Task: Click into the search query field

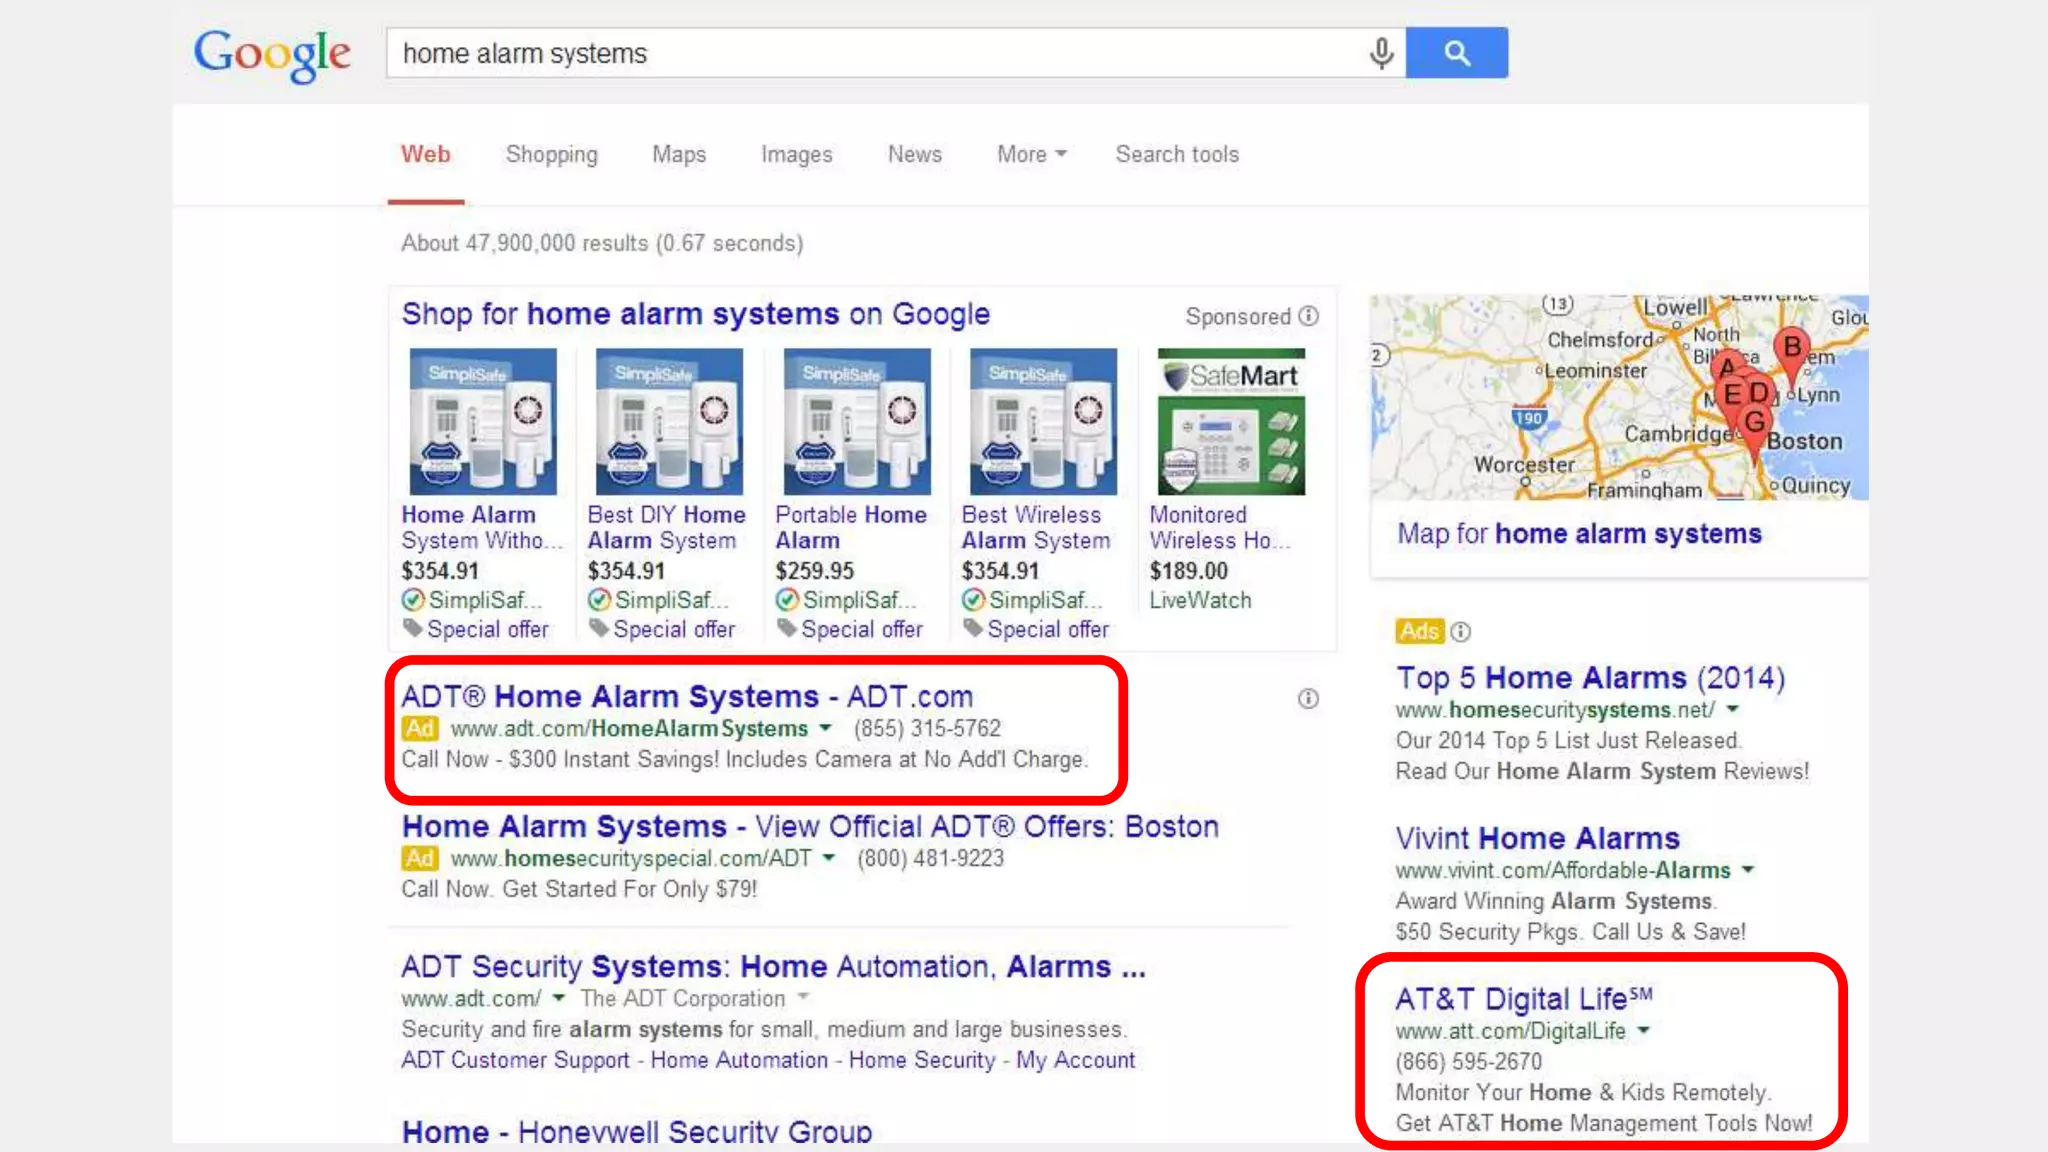Action: pyautogui.click(x=870, y=53)
